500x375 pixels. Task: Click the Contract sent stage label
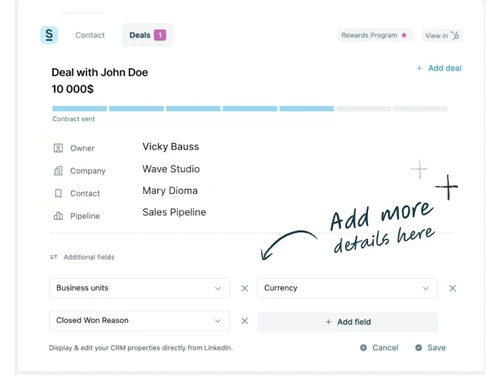click(x=74, y=119)
